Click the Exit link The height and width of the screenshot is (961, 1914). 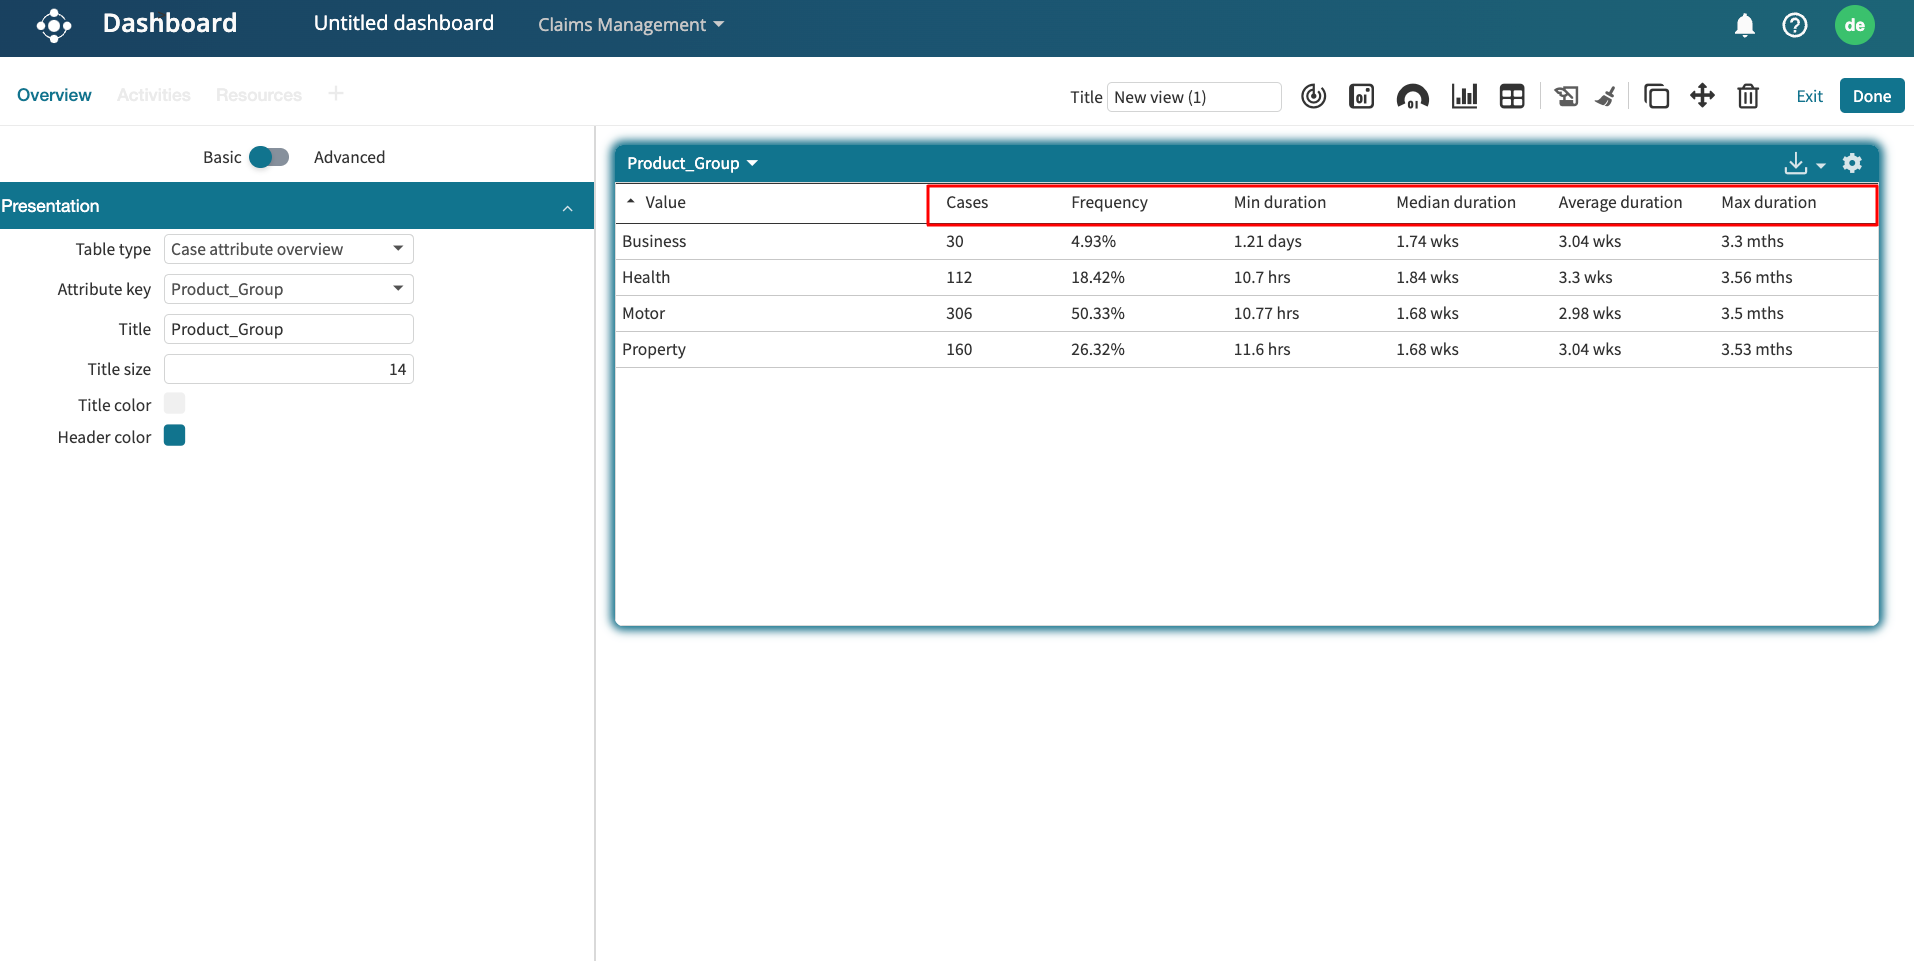[1809, 96]
